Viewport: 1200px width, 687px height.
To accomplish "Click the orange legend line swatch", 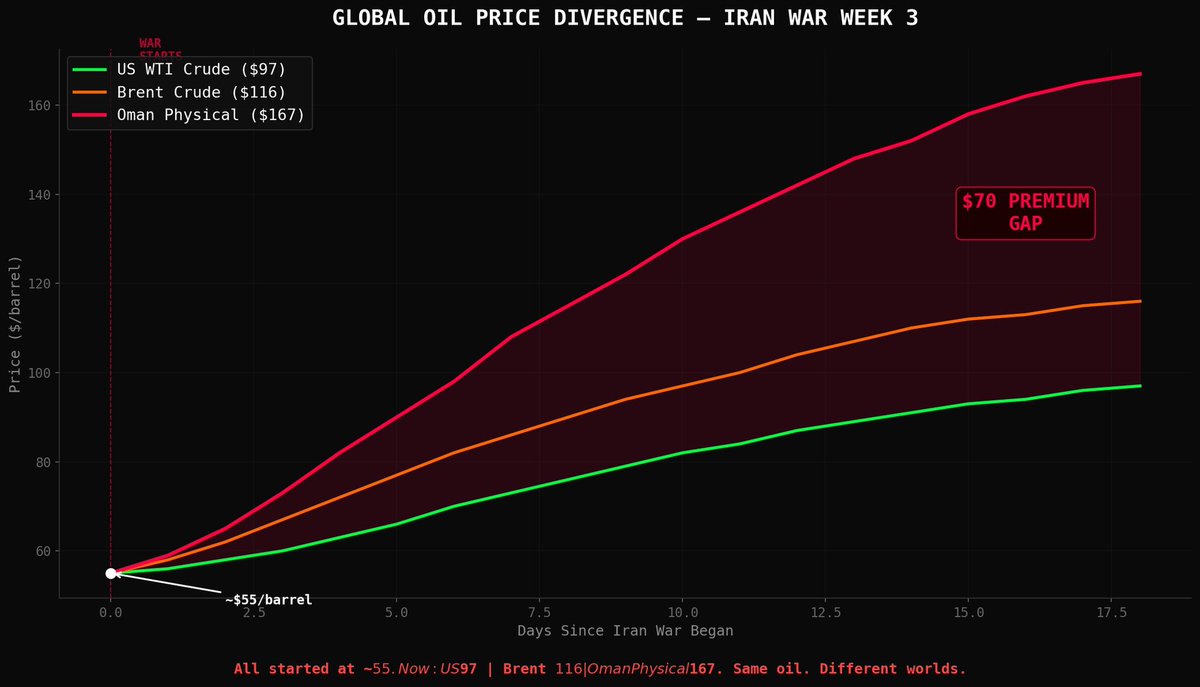I will [90, 92].
